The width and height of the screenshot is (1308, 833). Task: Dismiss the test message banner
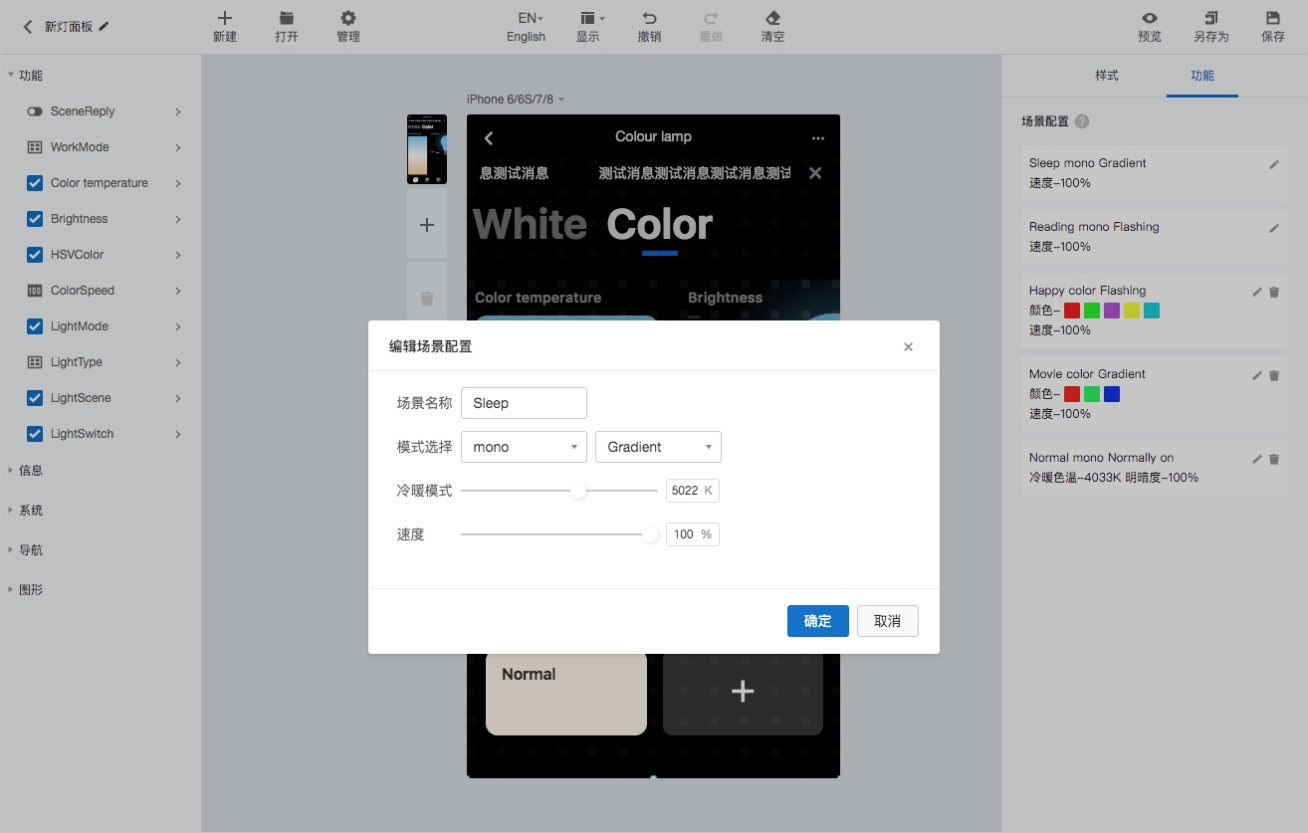pyautogui.click(x=815, y=173)
